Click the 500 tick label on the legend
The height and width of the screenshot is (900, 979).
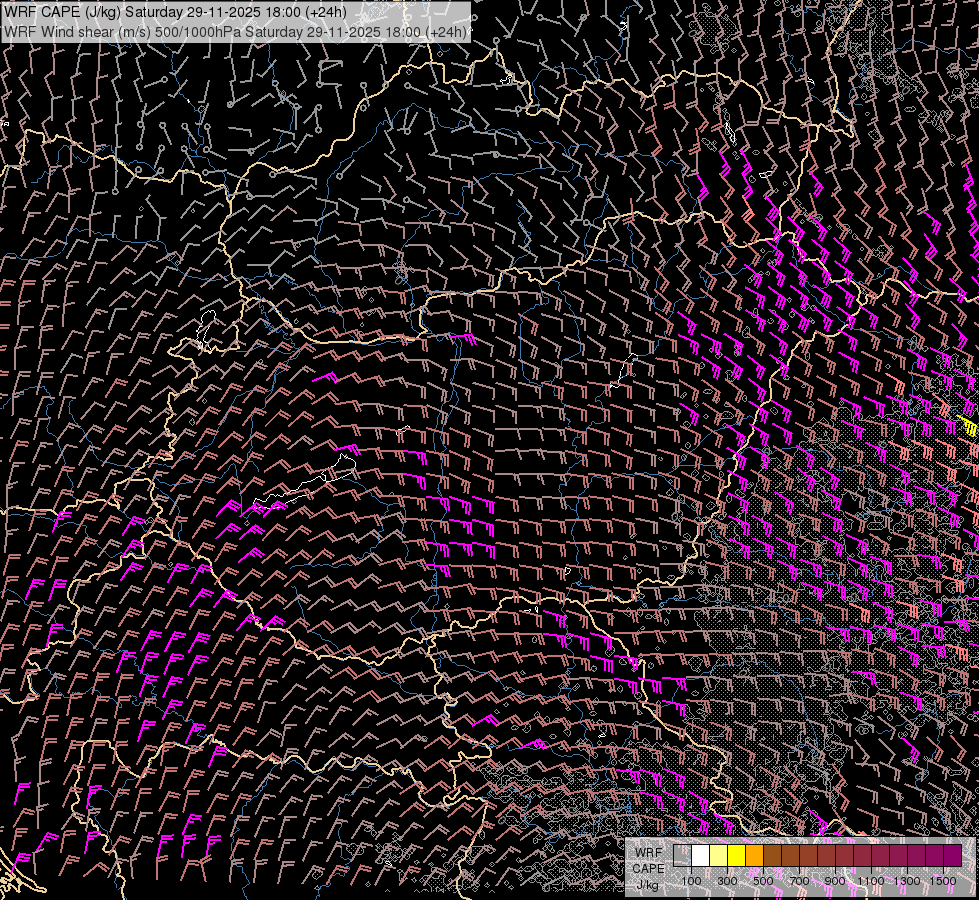pos(763,880)
